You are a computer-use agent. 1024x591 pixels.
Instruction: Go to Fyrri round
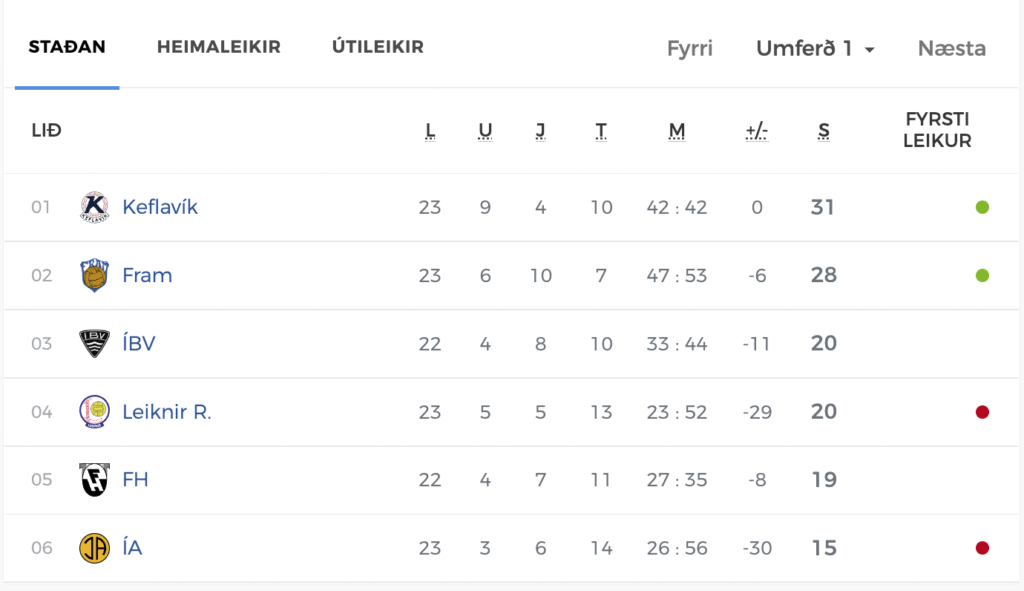coord(690,49)
